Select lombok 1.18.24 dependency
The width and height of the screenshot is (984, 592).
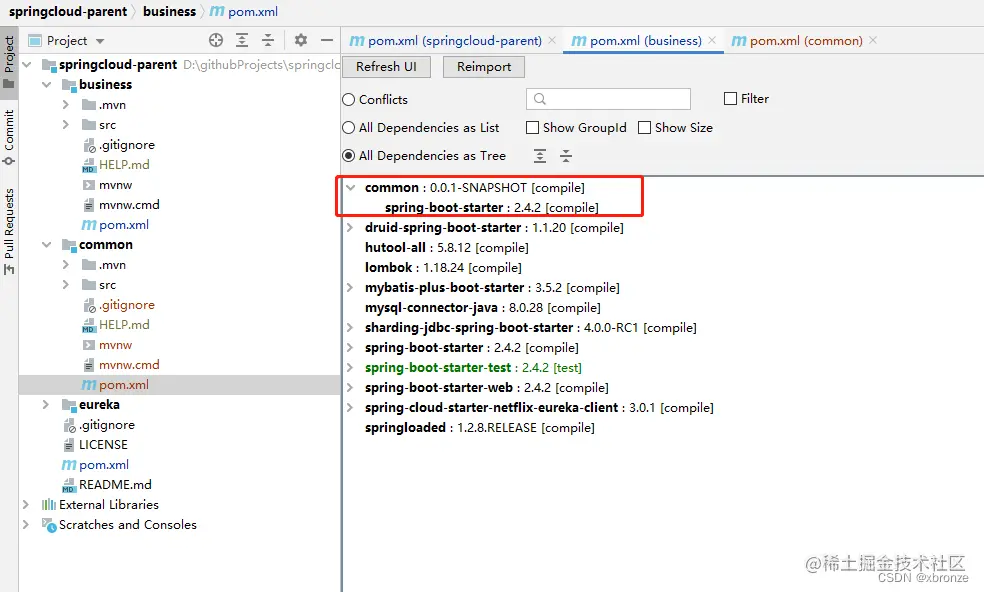[x=443, y=267]
